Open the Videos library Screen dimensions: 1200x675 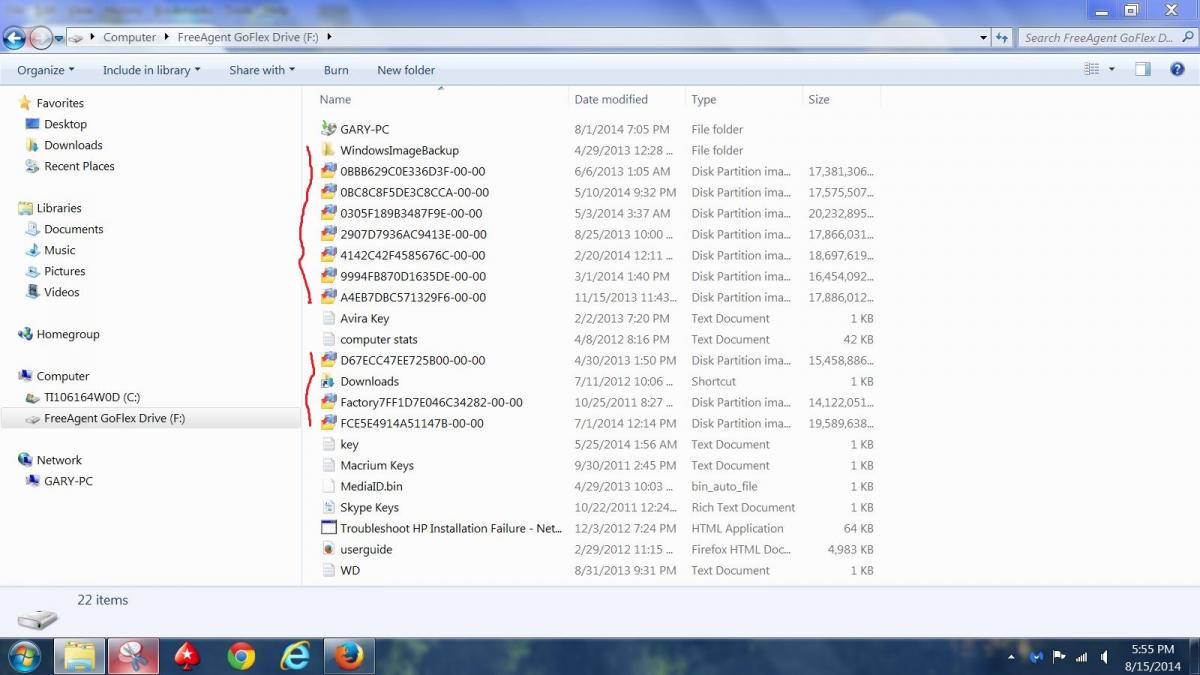61,292
